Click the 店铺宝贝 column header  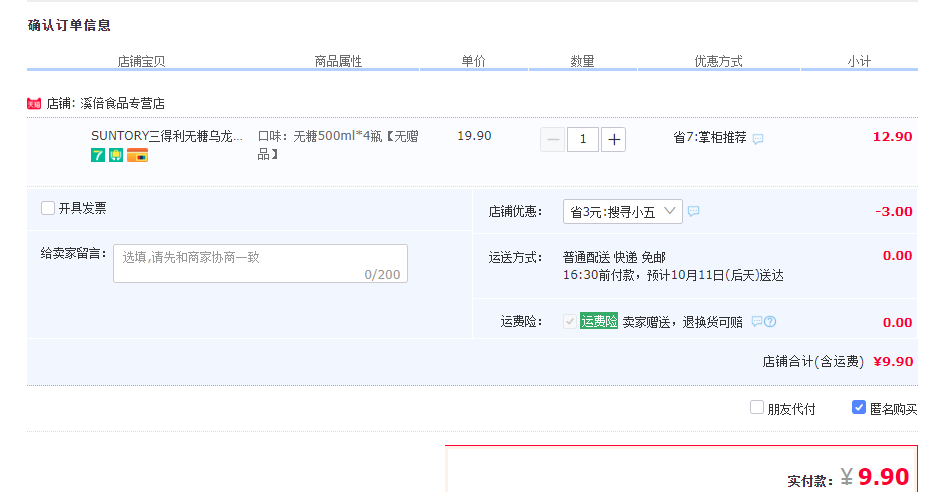tap(141, 61)
